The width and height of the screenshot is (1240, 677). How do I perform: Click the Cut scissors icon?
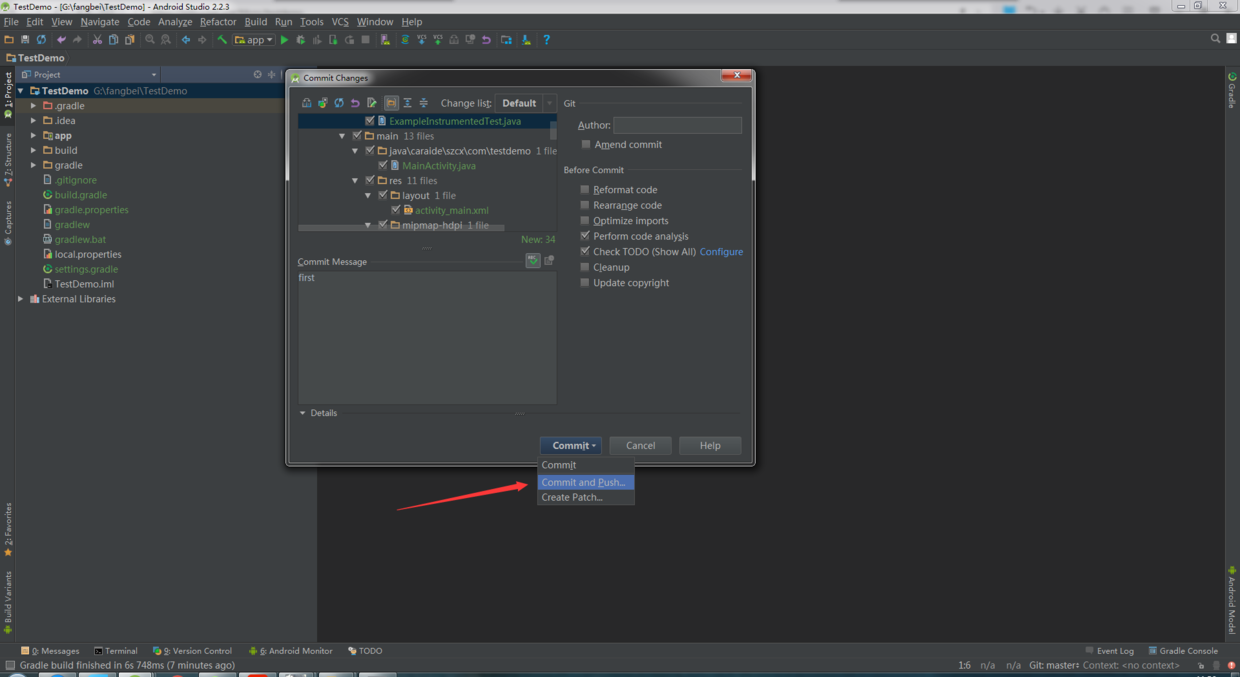coord(97,40)
